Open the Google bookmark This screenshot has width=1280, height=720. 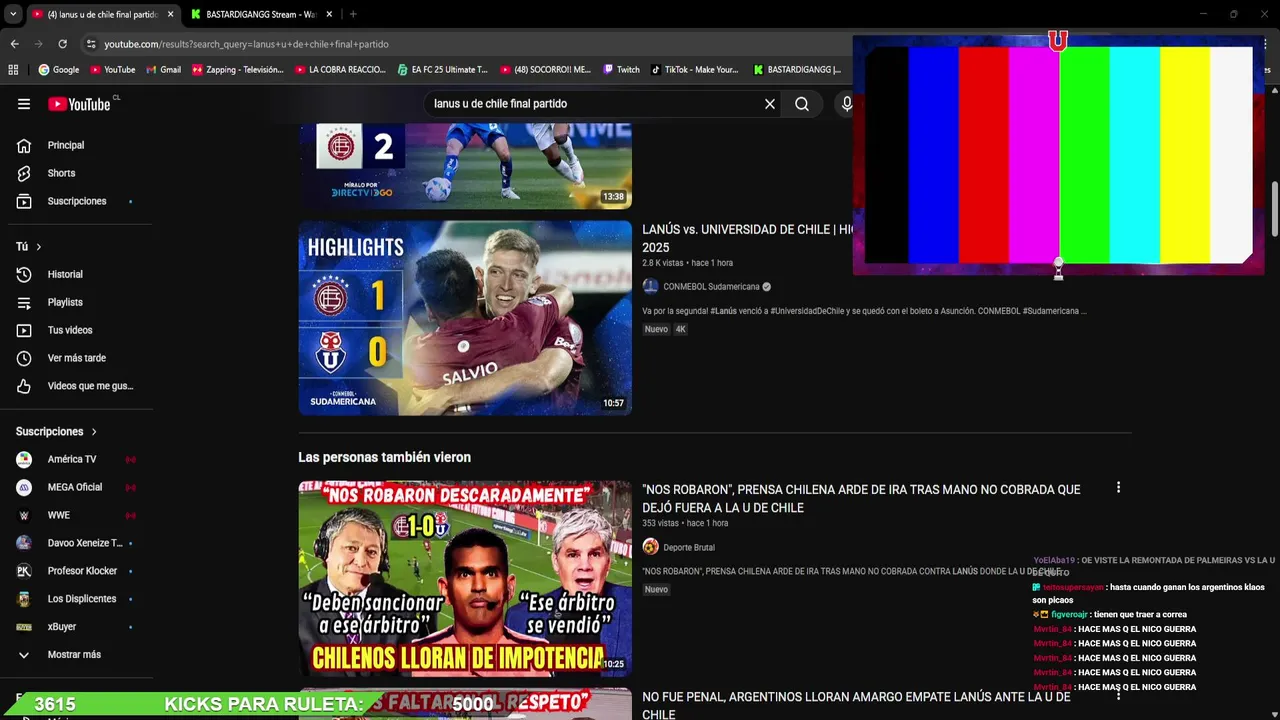59,70
